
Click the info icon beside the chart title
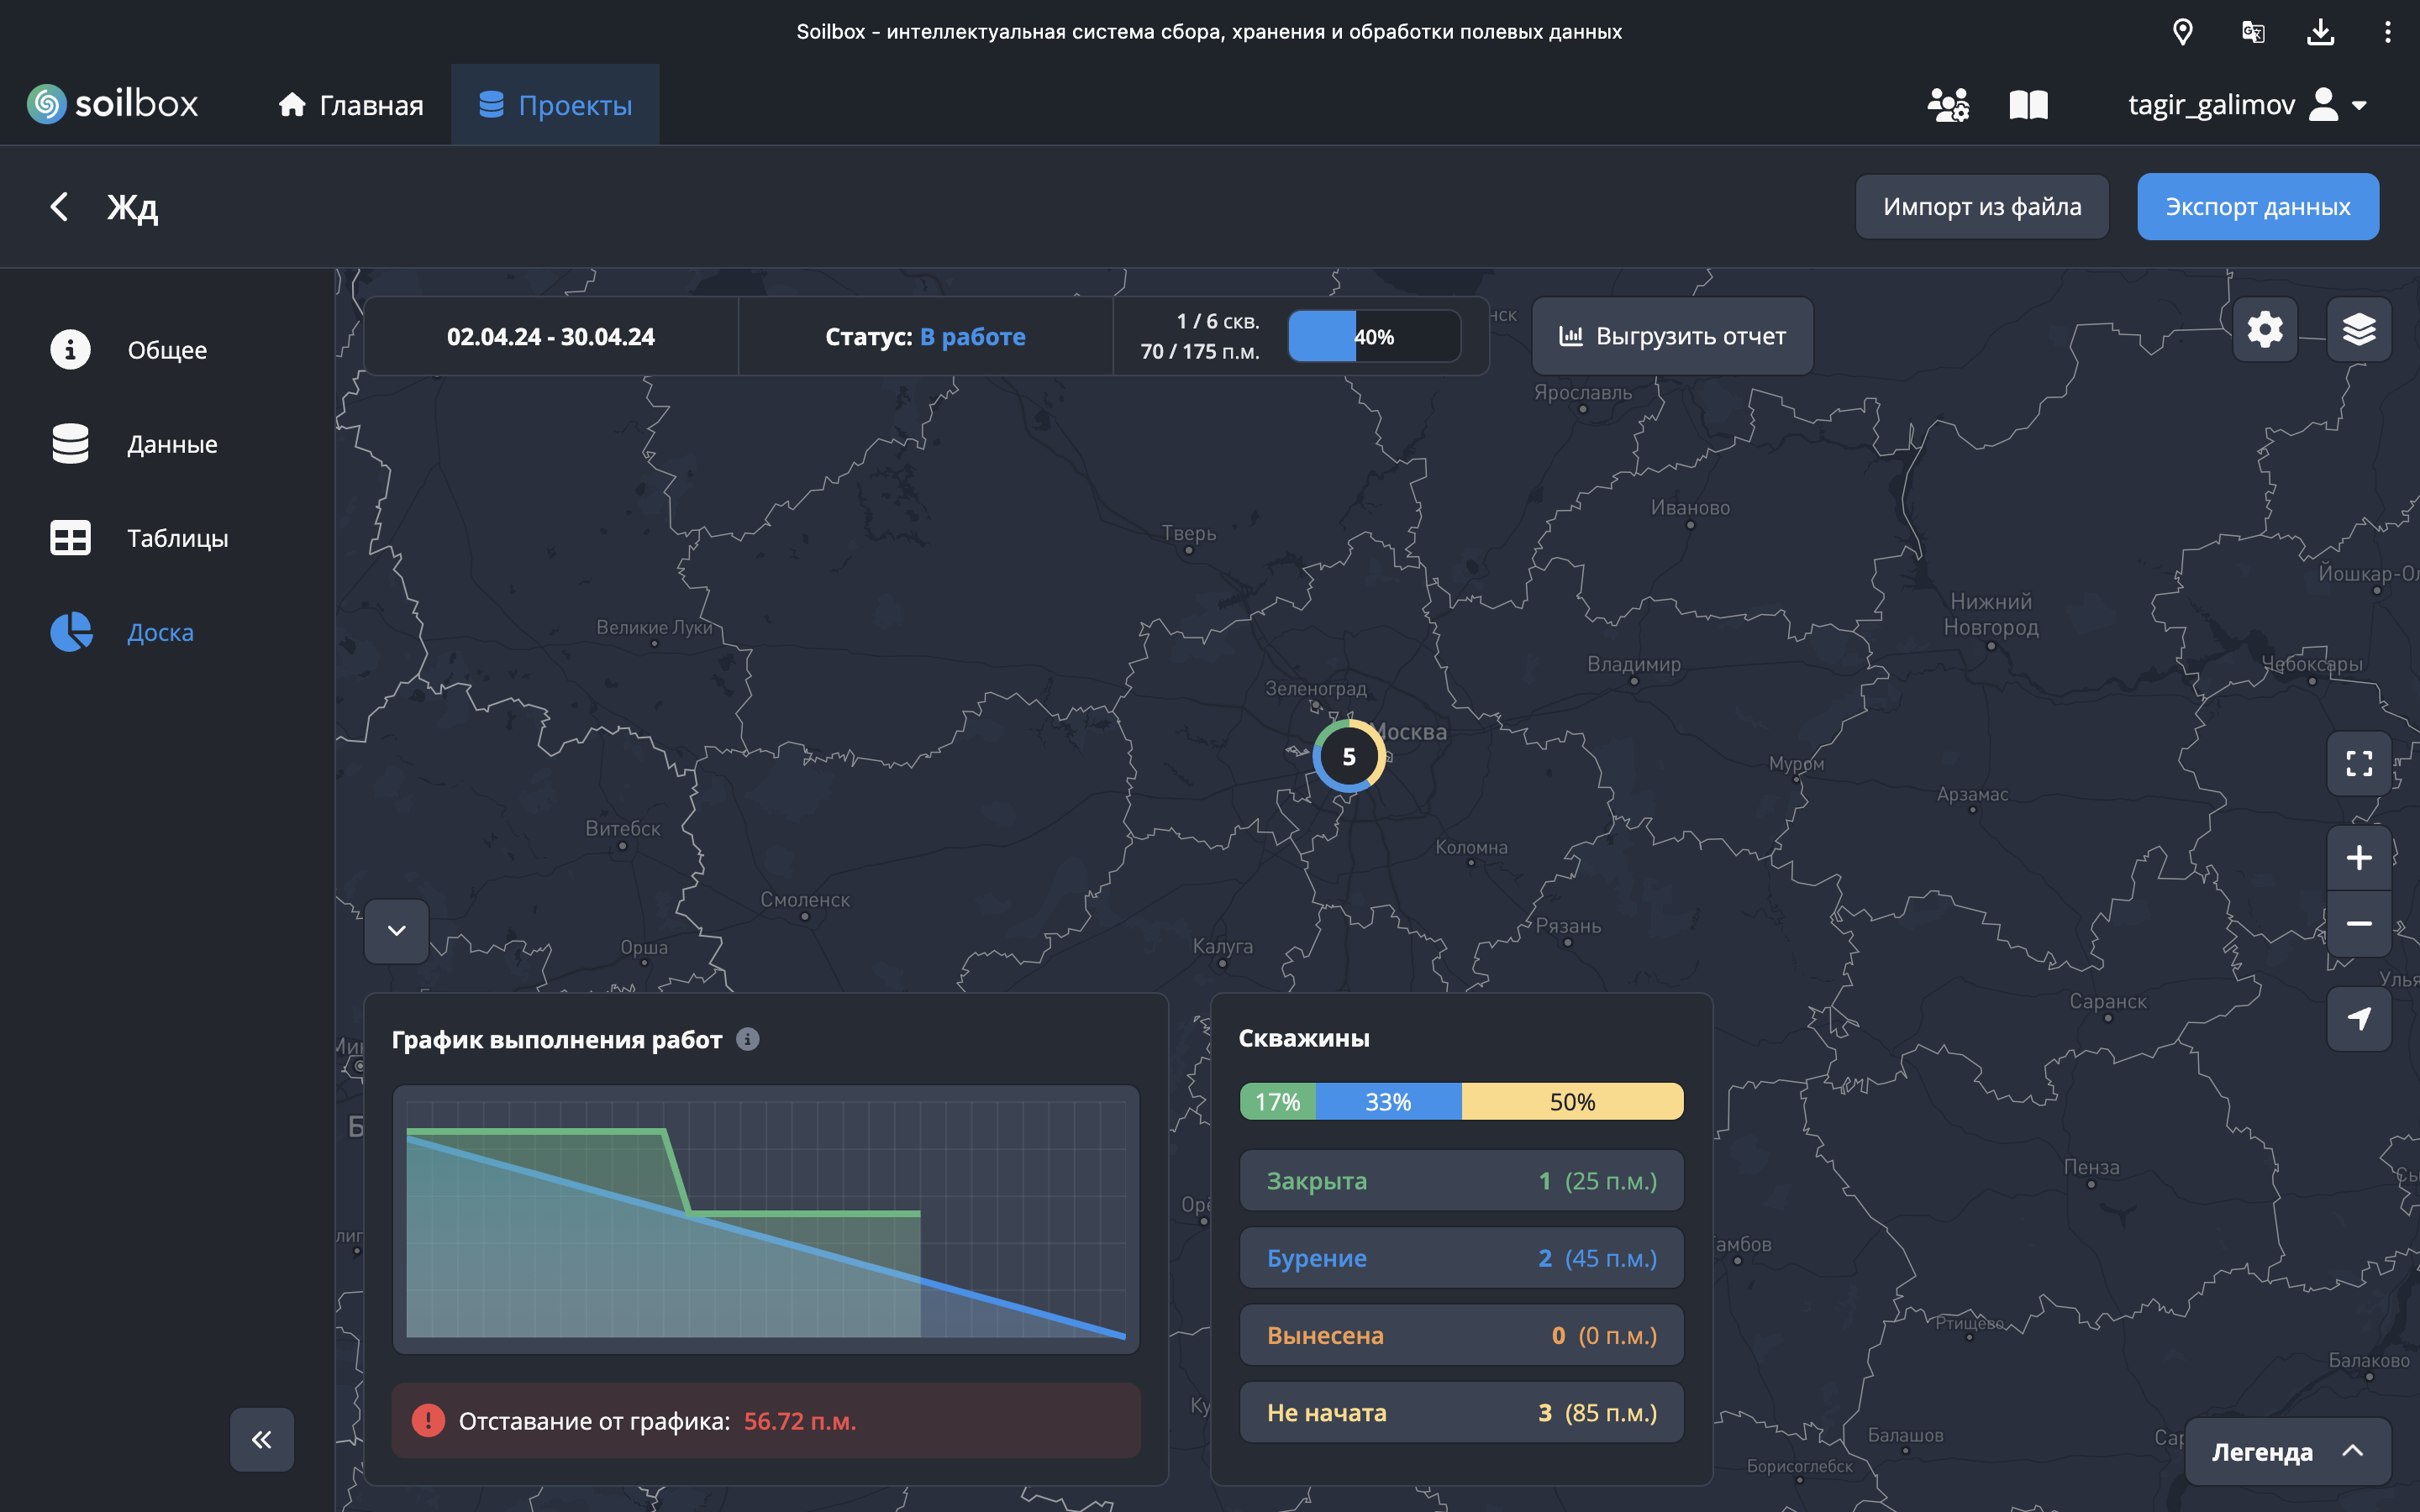[x=747, y=1039]
